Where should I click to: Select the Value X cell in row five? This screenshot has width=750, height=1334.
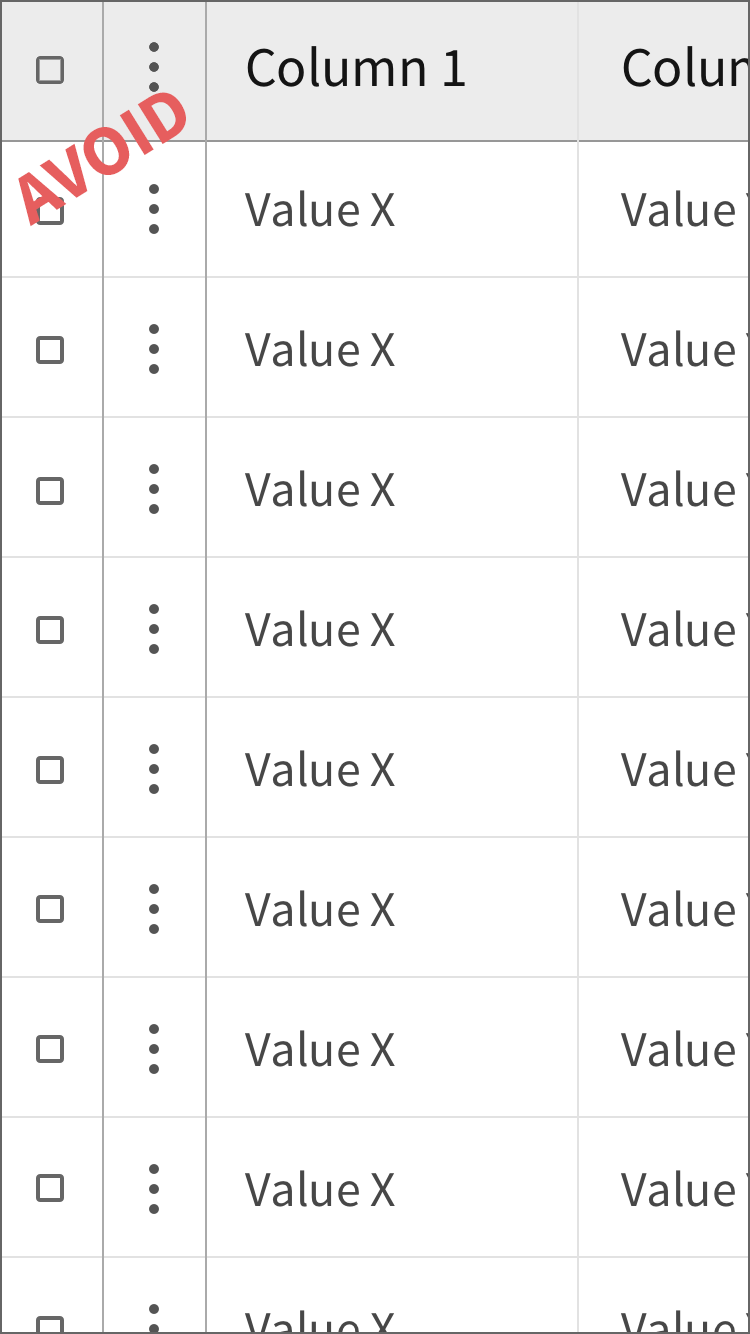tap(320, 769)
